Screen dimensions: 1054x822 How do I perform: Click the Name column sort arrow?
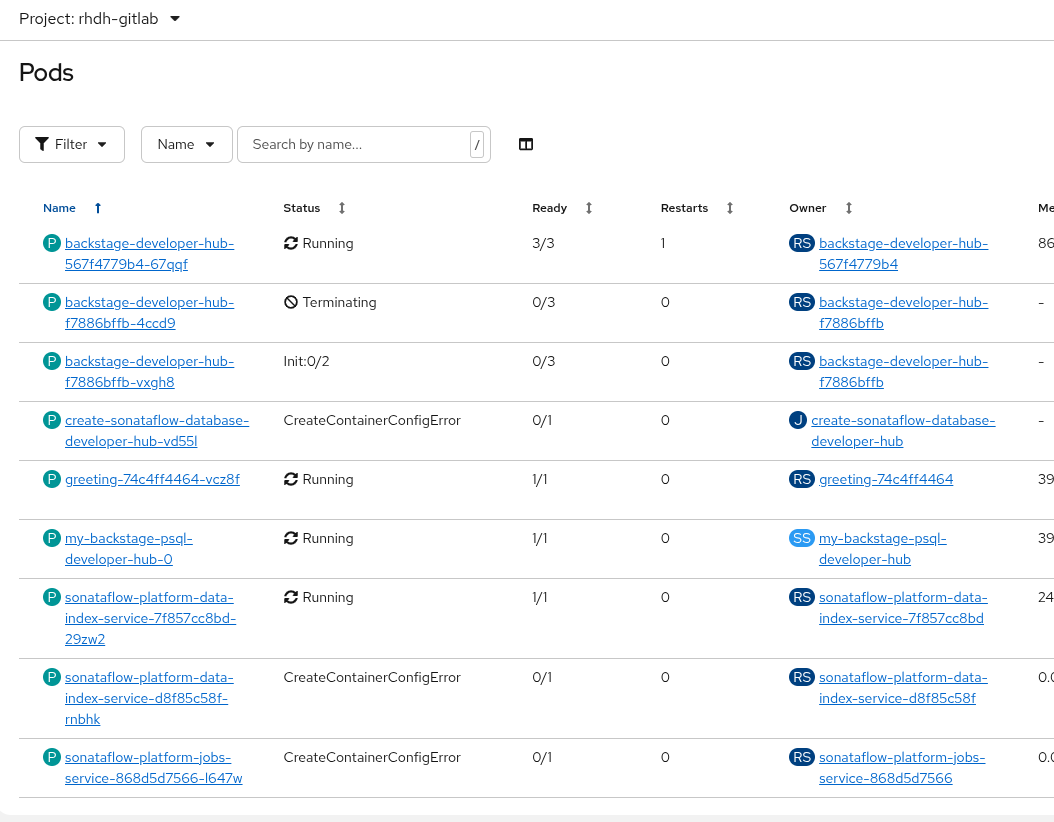pos(98,208)
